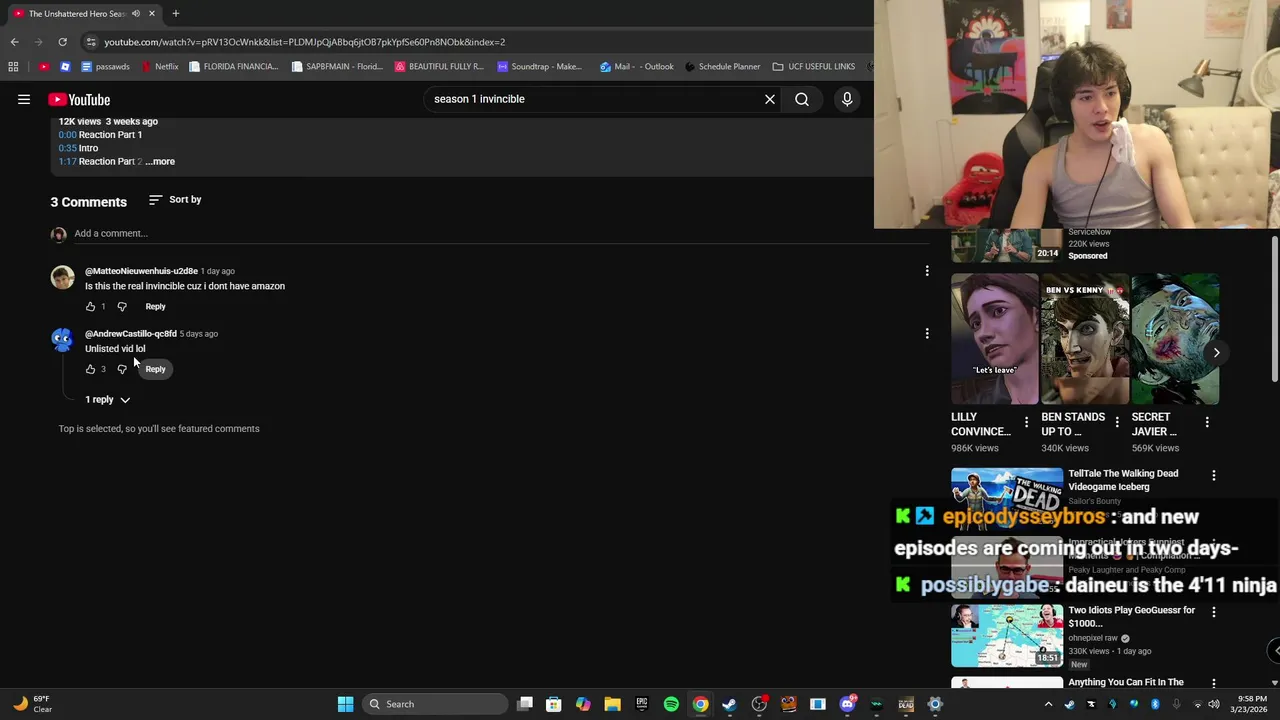The height and width of the screenshot is (720, 1280).
Task: Clear the search box with X
Action: pyautogui.click(x=770, y=99)
